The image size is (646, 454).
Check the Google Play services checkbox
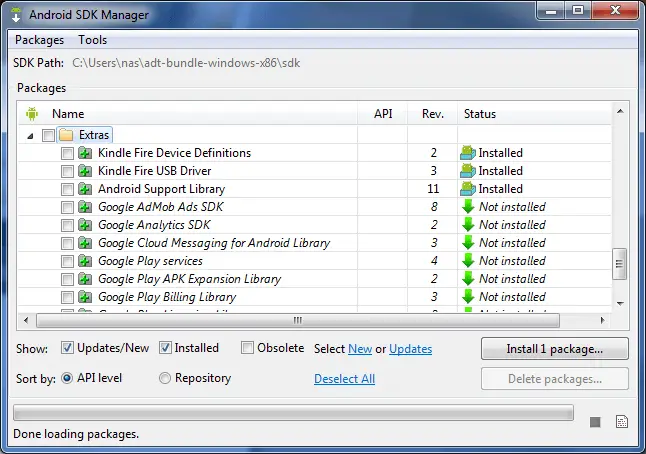pos(67,261)
